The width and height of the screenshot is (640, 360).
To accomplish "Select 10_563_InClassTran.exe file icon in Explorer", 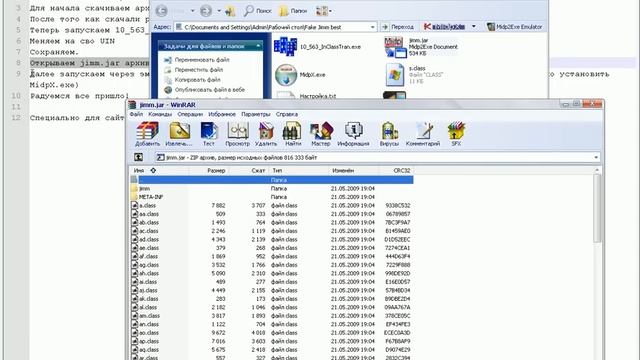I will [285, 47].
